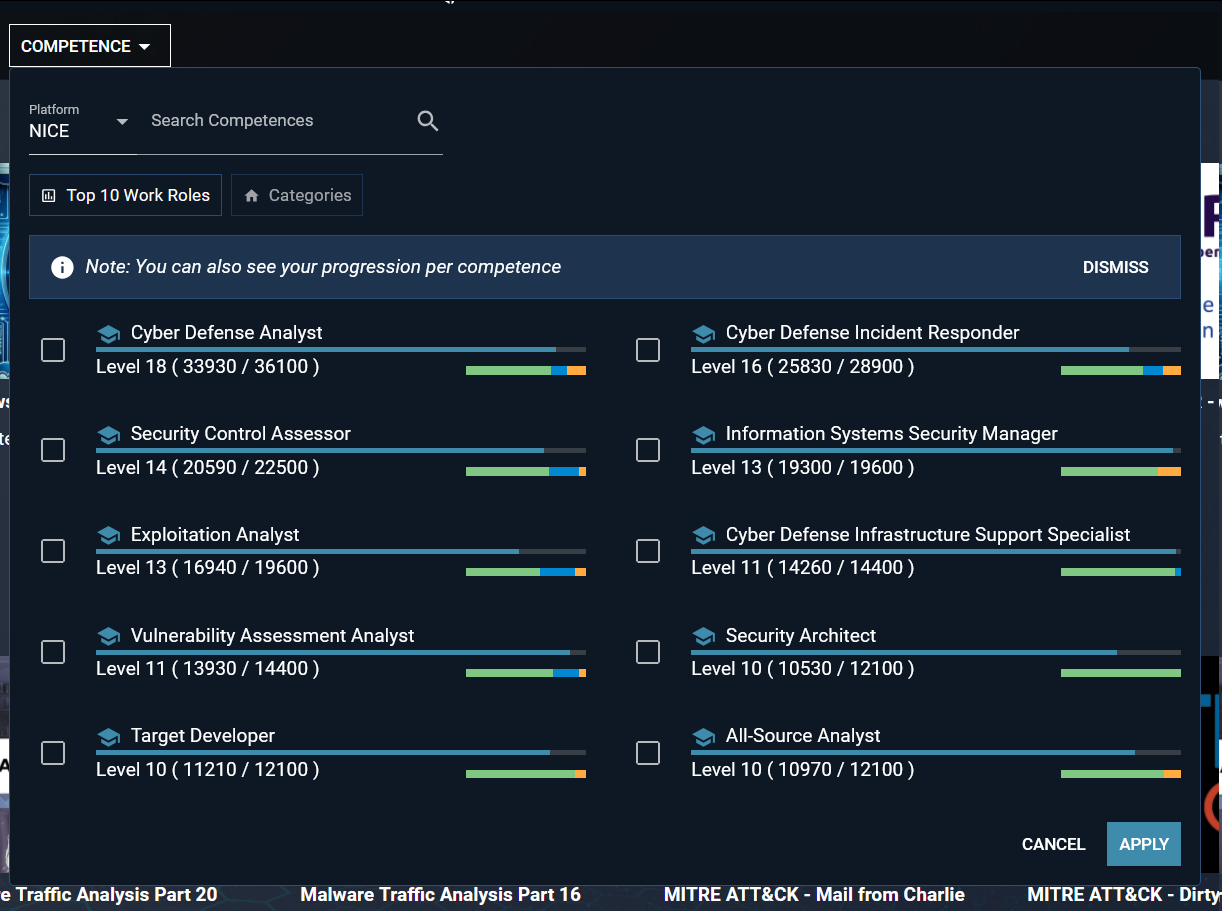This screenshot has height=911, width=1222.
Task: Dismiss the progression note banner
Action: (x=1115, y=267)
